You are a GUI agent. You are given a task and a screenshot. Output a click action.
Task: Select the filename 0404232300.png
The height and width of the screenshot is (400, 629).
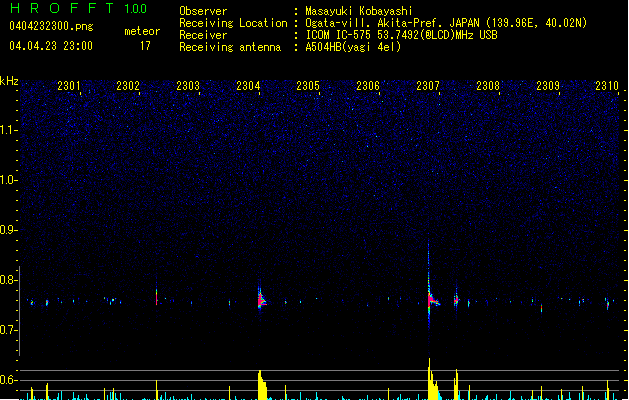(x=51, y=27)
